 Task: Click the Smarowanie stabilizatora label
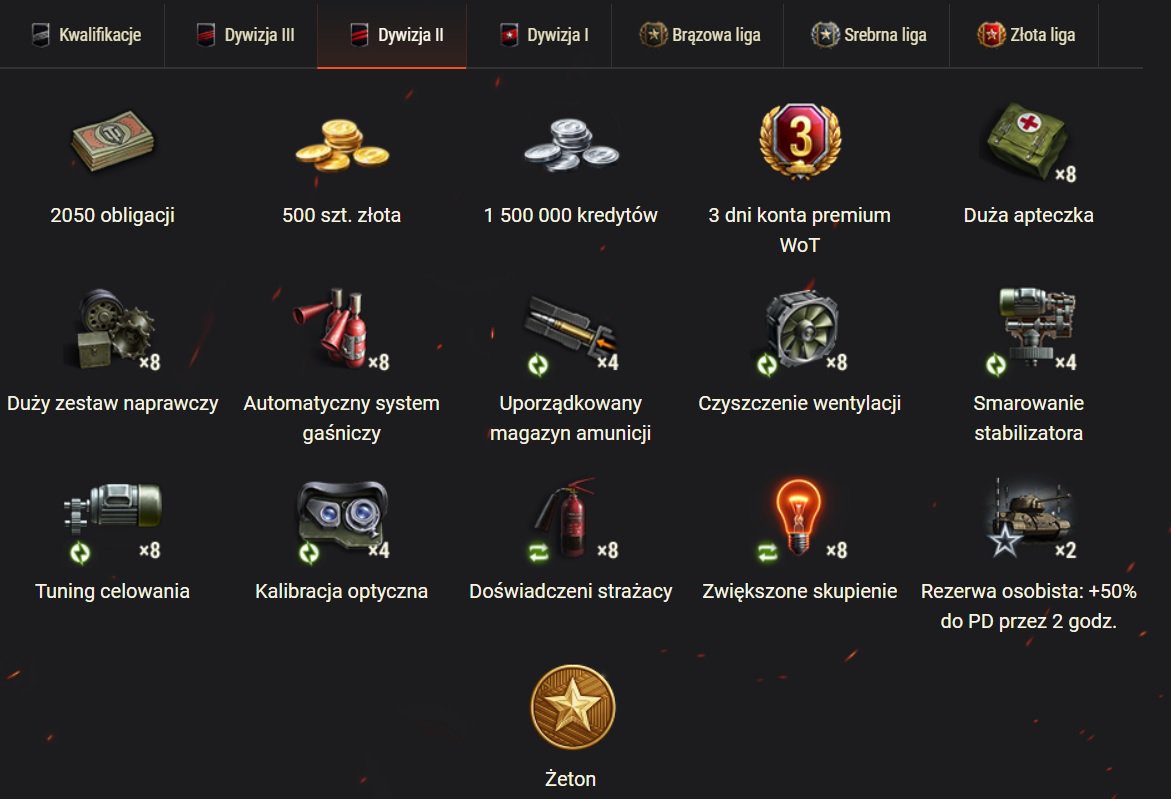point(1028,418)
